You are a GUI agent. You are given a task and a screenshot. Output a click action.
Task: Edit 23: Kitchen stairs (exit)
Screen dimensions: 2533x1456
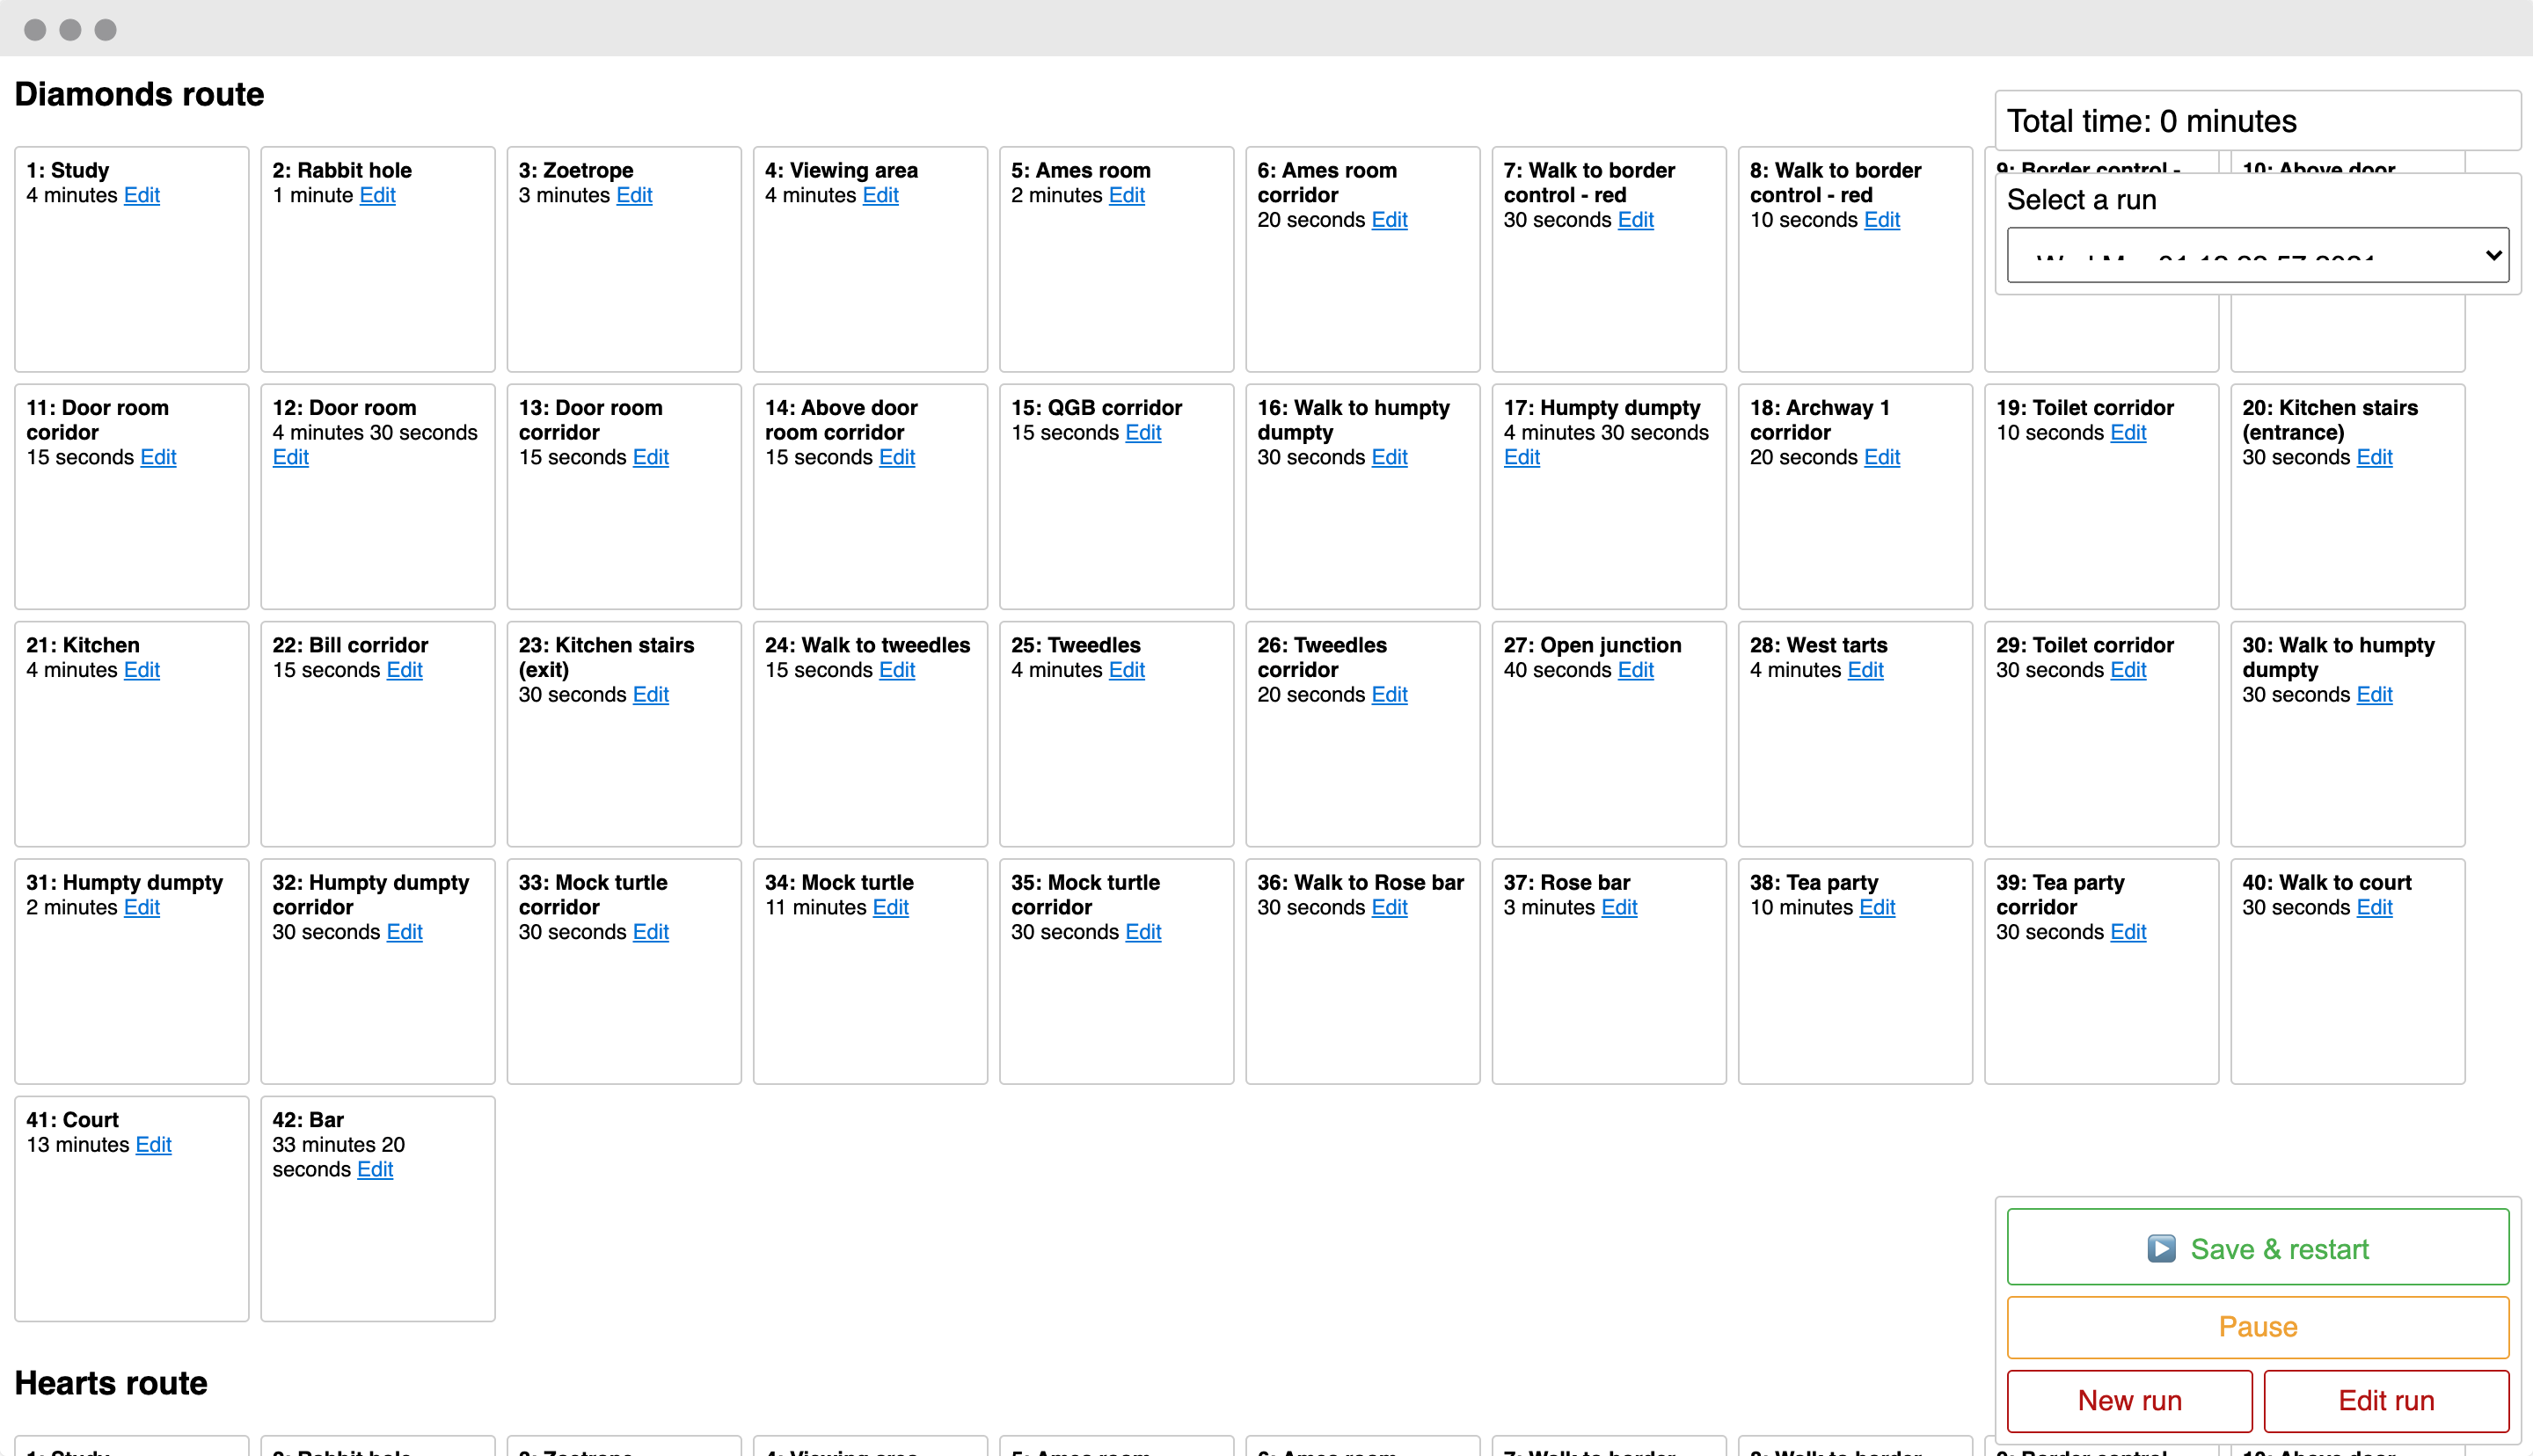(651, 694)
